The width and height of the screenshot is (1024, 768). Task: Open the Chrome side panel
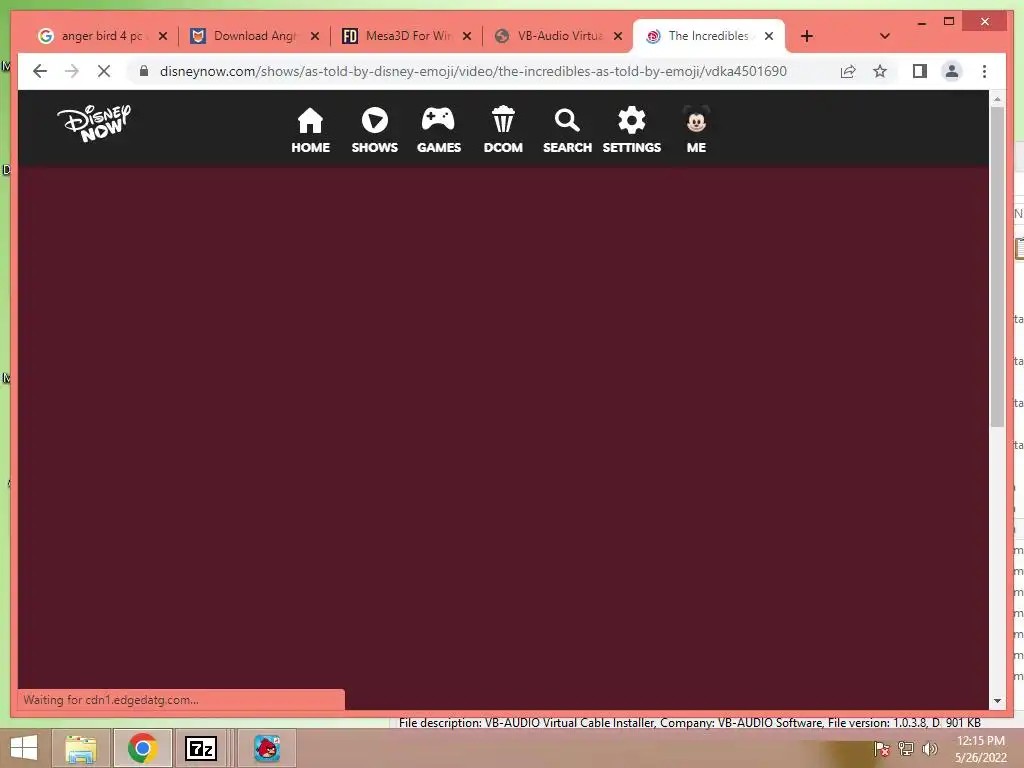click(920, 71)
